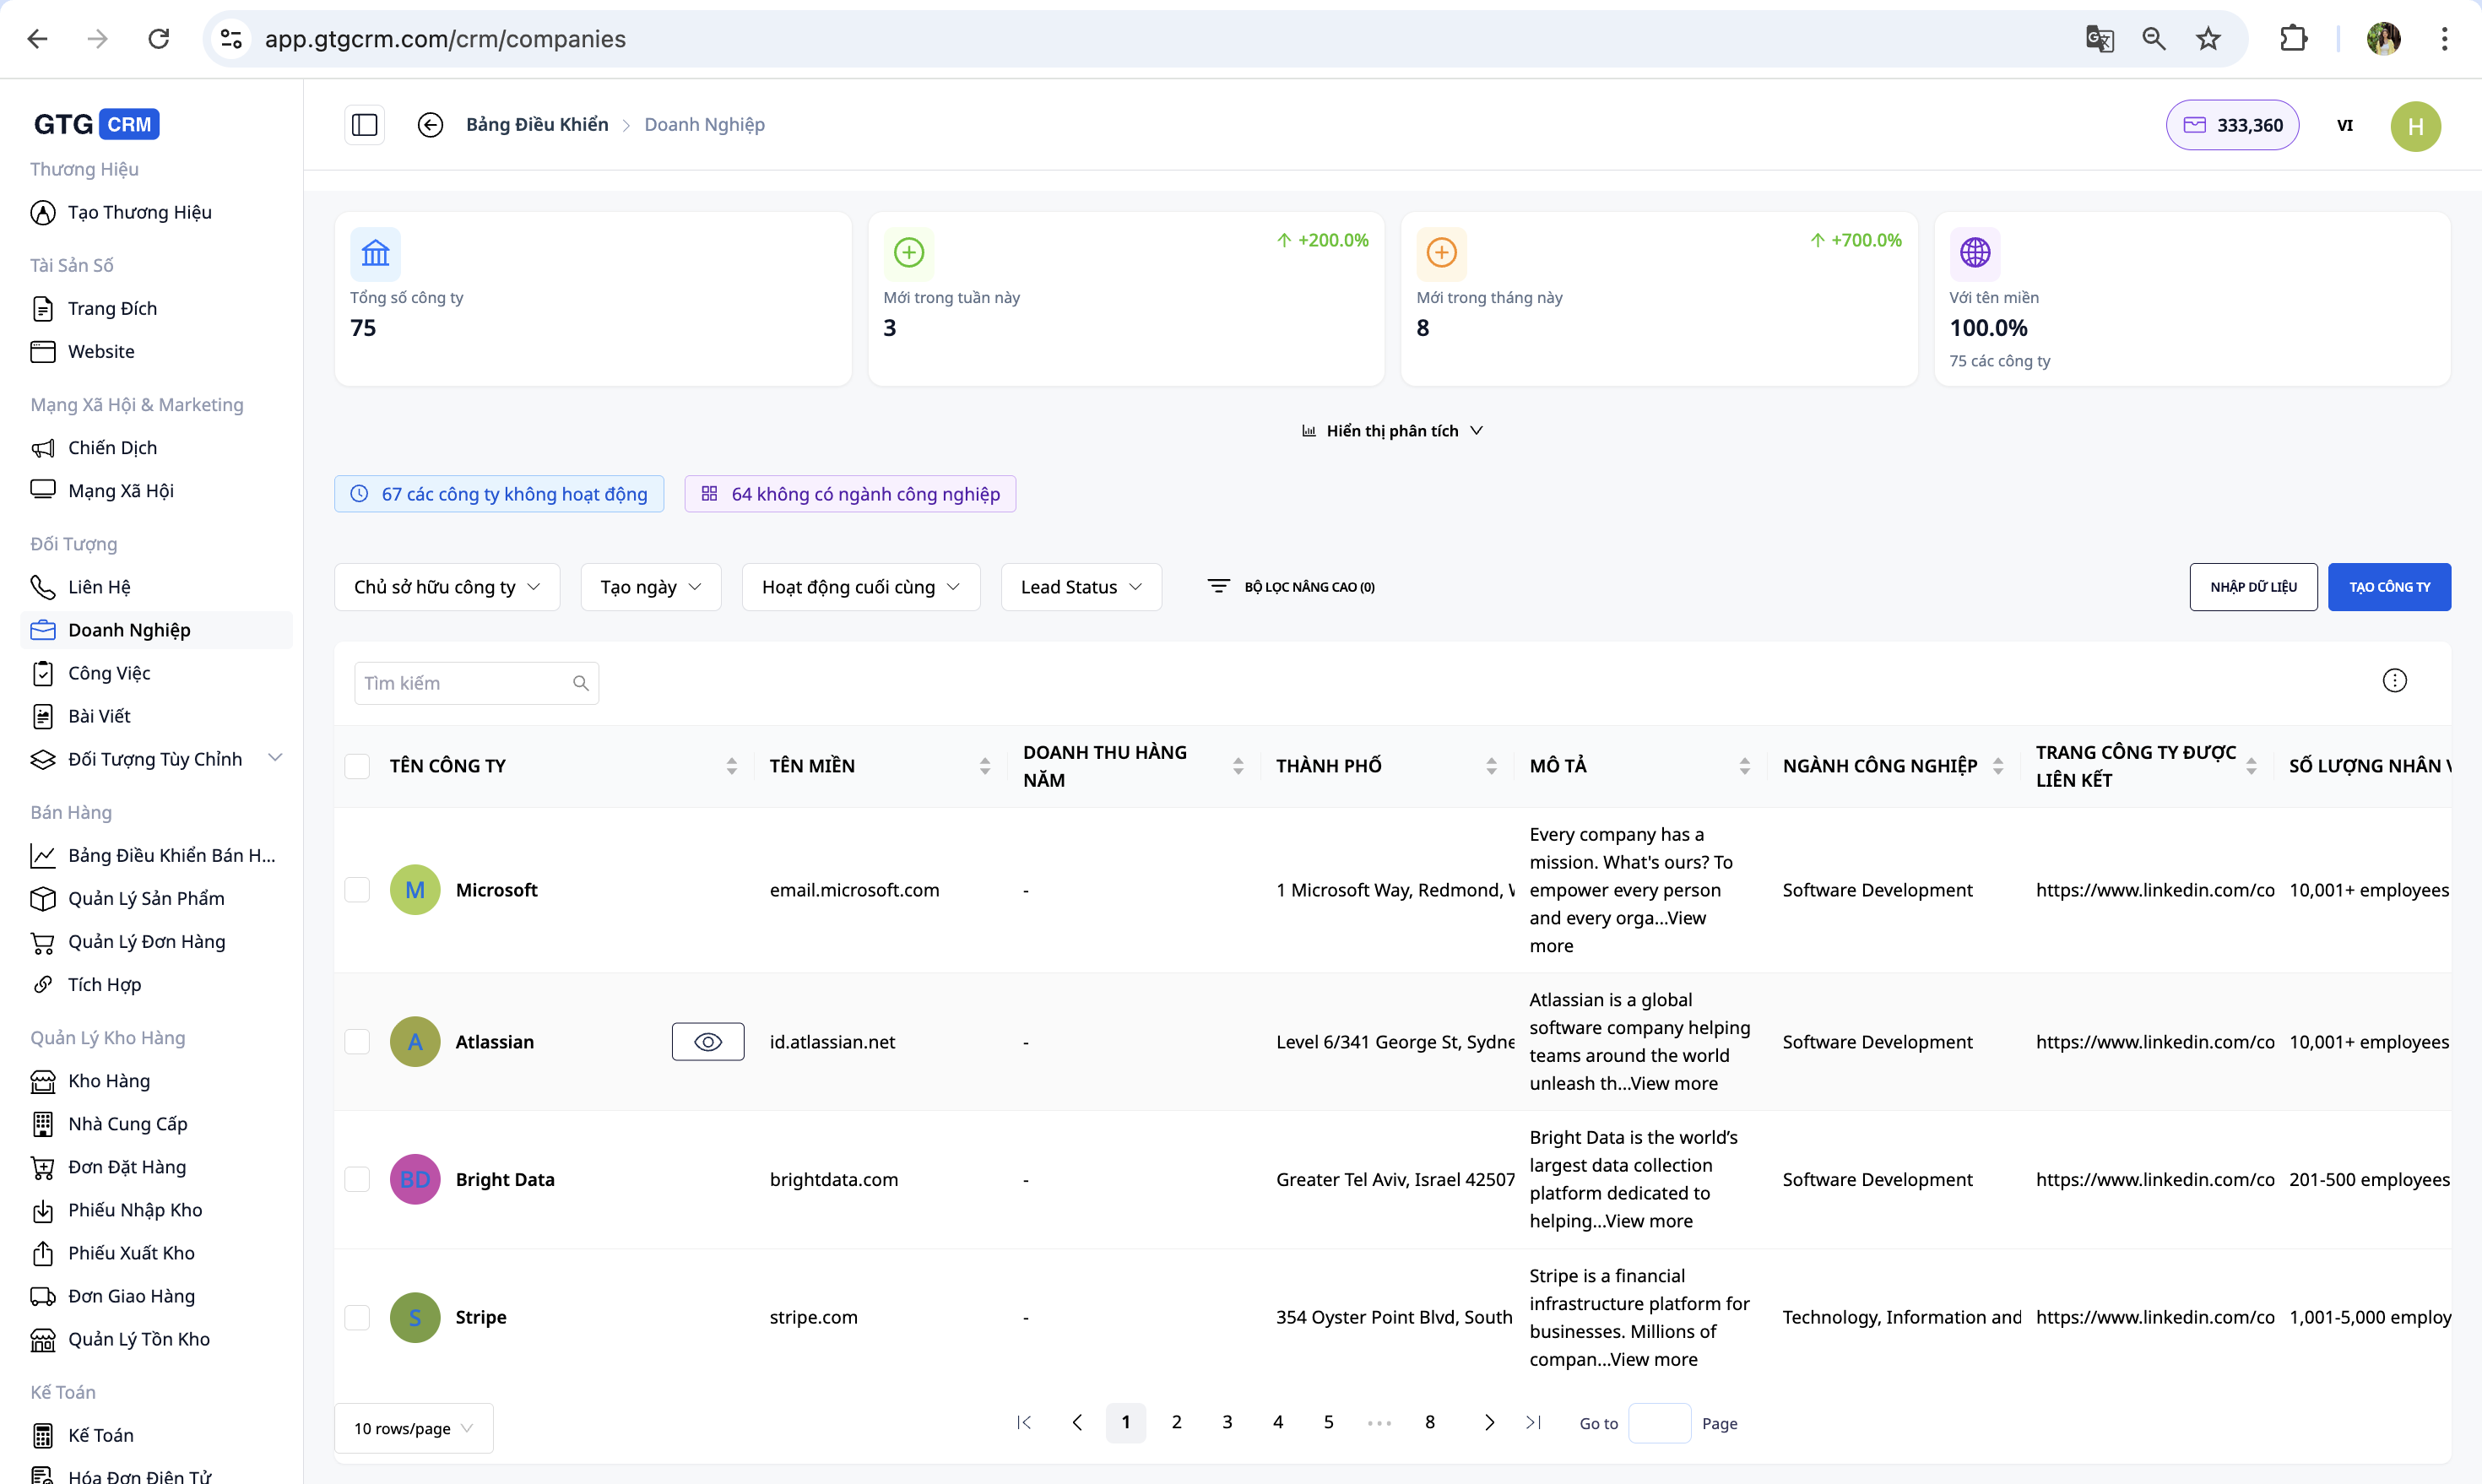Click the search magnifier icon in Tìm kiếm
The height and width of the screenshot is (1484, 2482).
(580, 683)
